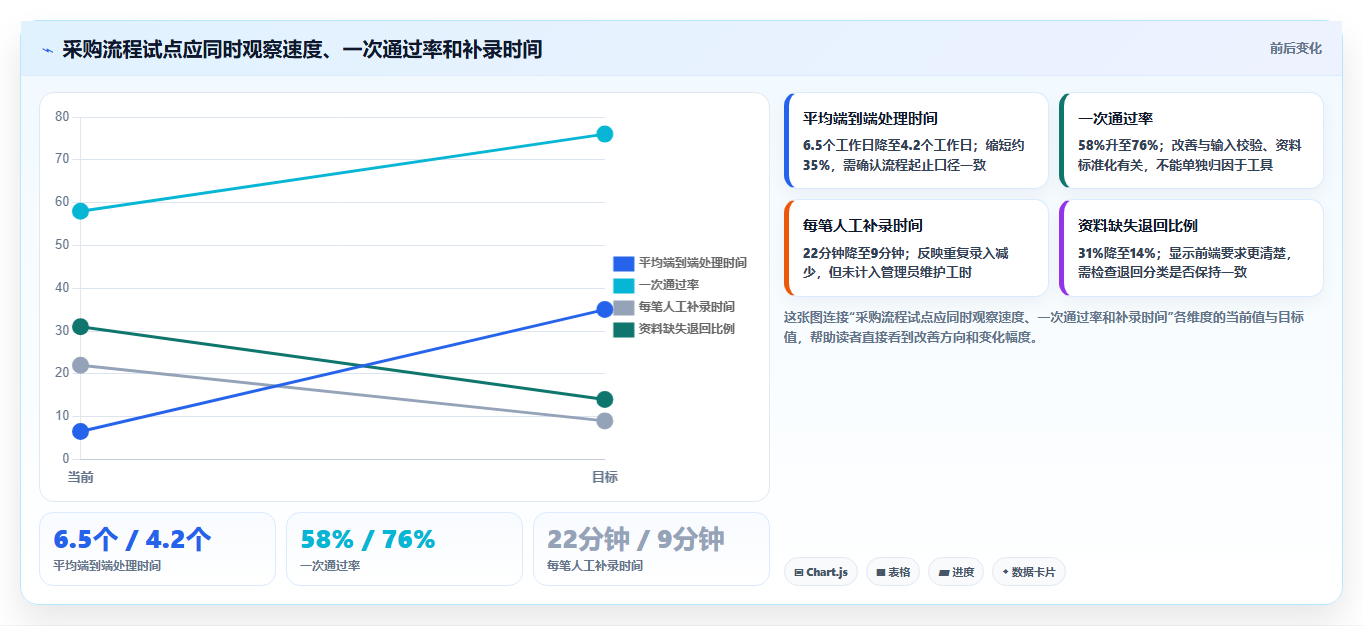Click the icon in the Chart.js tag
This screenshot has width=1363, height=626.
(799, 573)
